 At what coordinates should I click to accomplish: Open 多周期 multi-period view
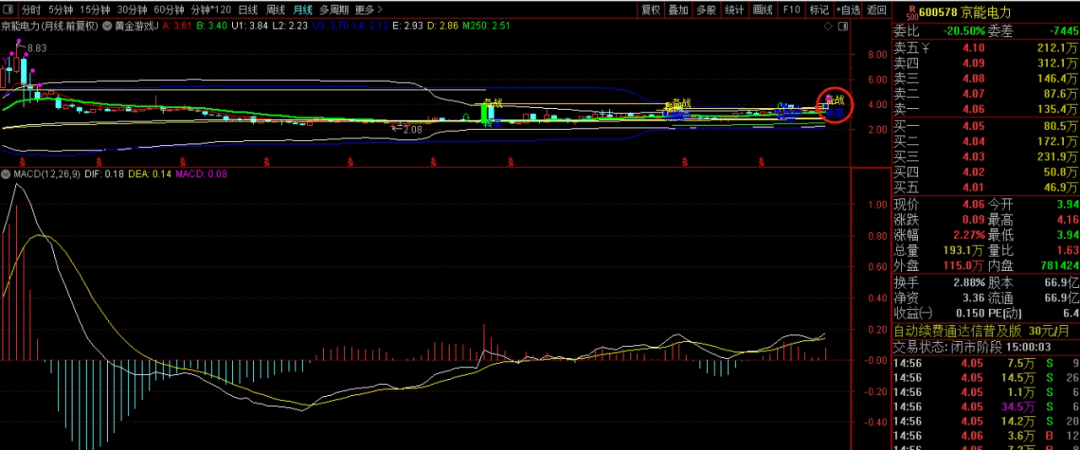[x=334, y=10]
